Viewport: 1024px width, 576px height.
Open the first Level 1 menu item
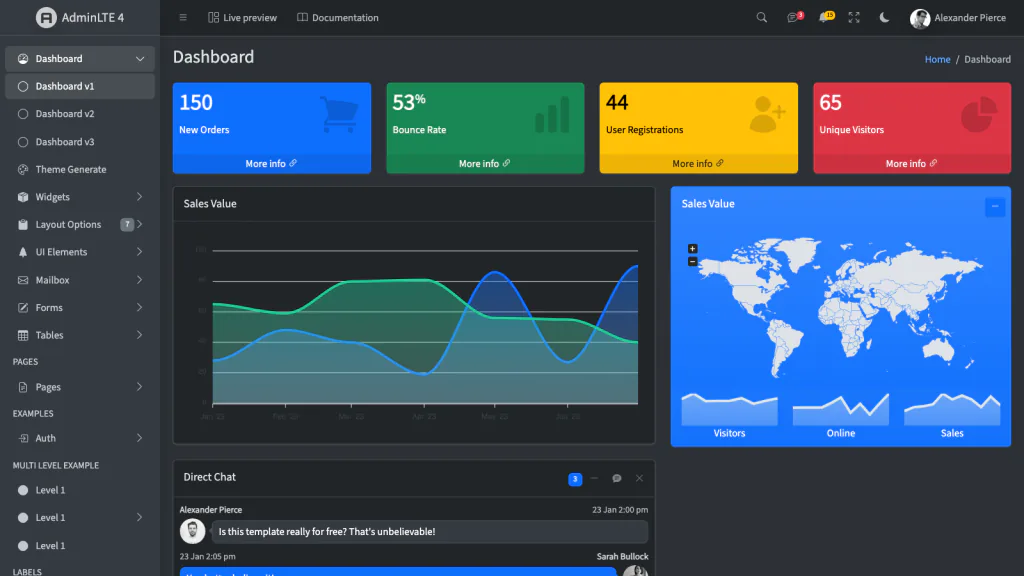[x=80, y=490]
